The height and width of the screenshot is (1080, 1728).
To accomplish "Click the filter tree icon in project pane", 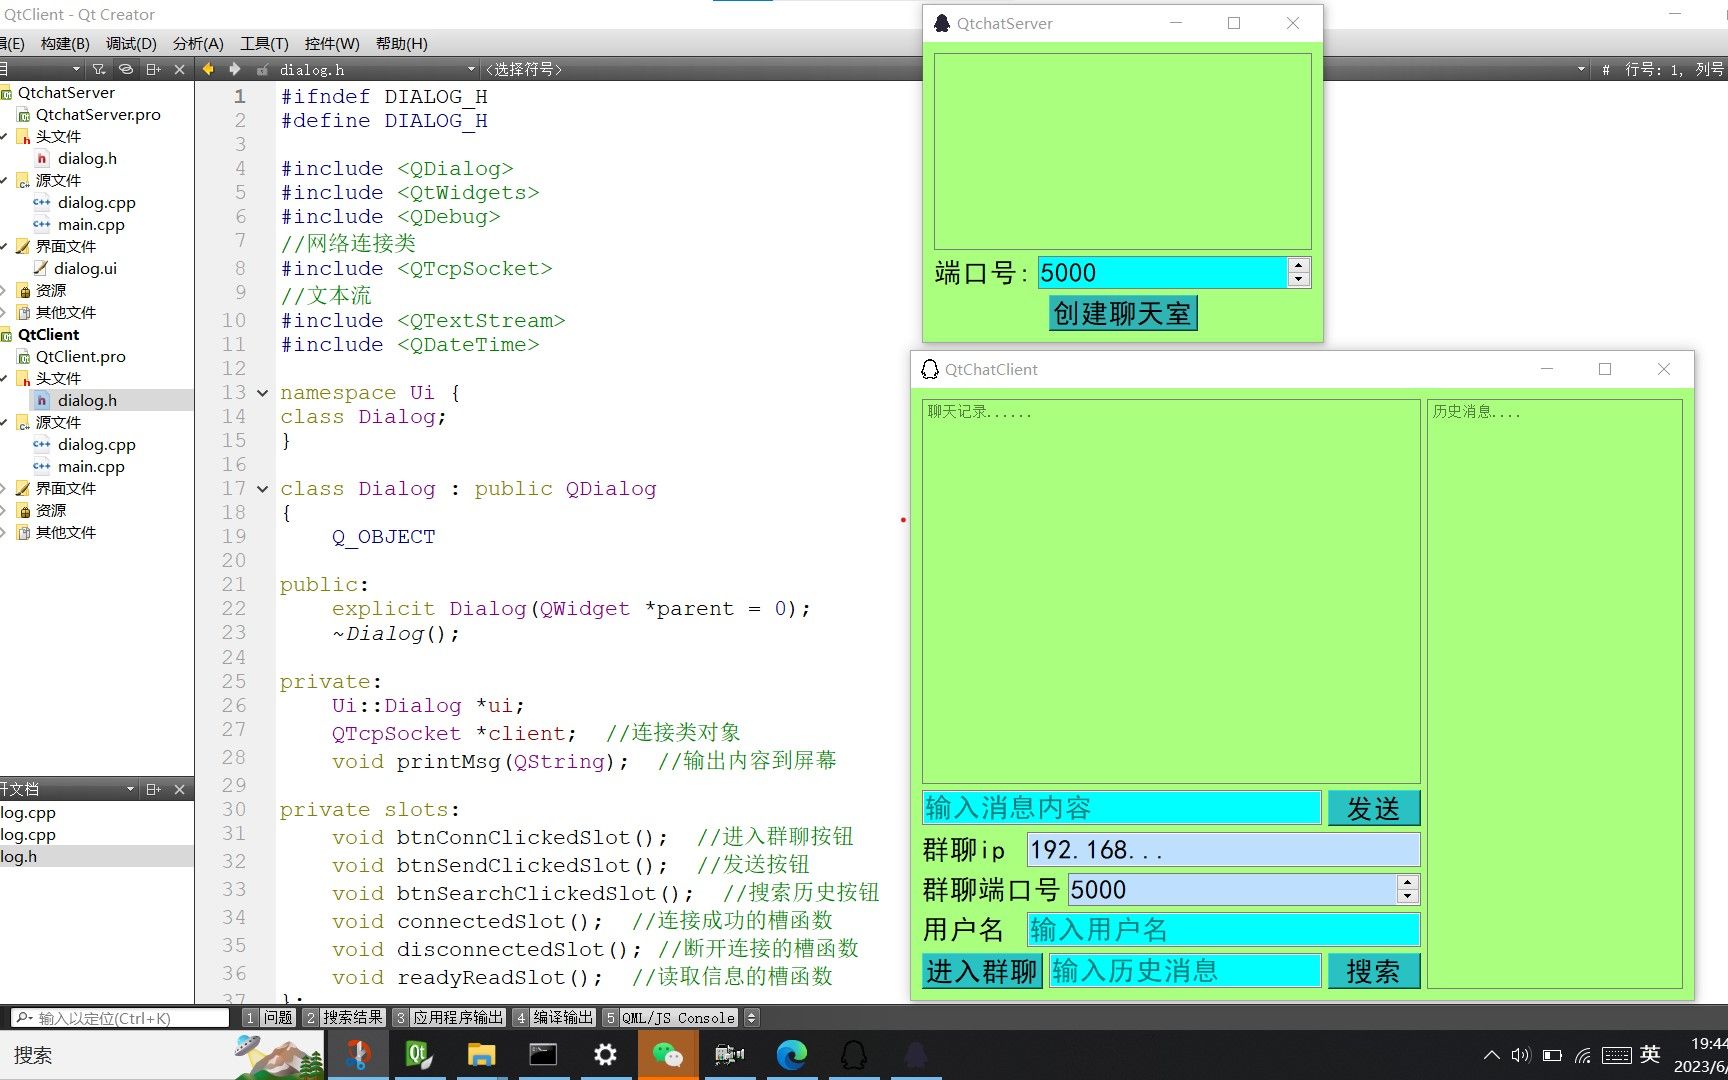I will click(x=99, y=69).
